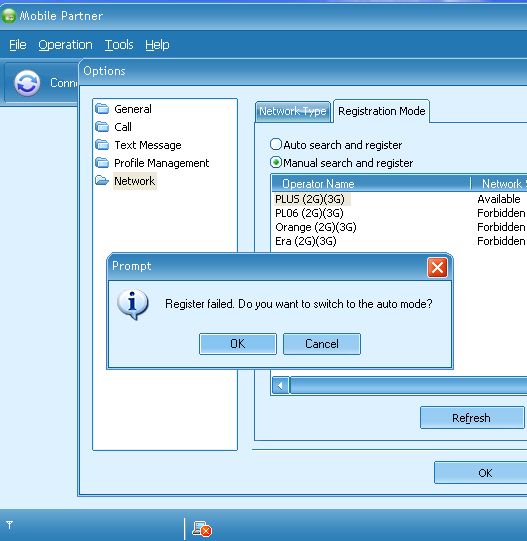Click the Forbidden status of Era
The width and height of the screenshot is (527, 541).
point(501,241)
